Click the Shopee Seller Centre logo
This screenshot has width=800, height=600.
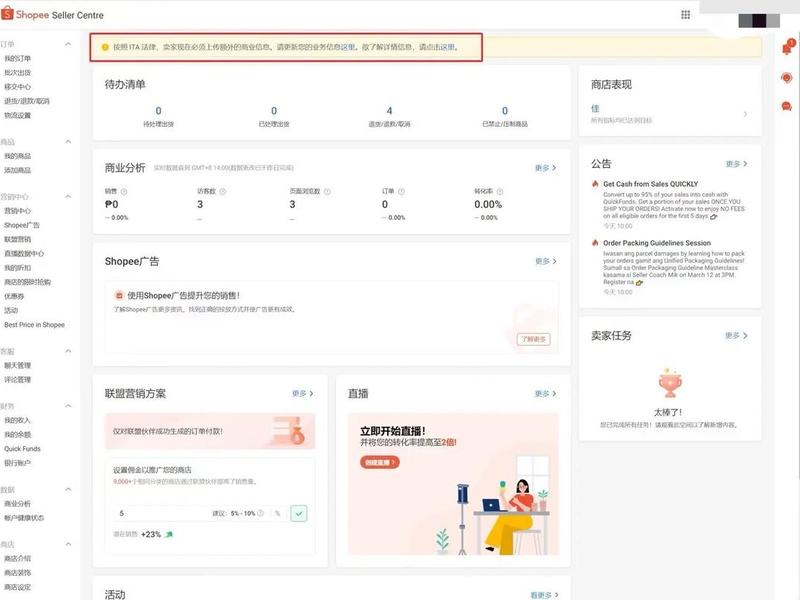[x=53, y=14]
